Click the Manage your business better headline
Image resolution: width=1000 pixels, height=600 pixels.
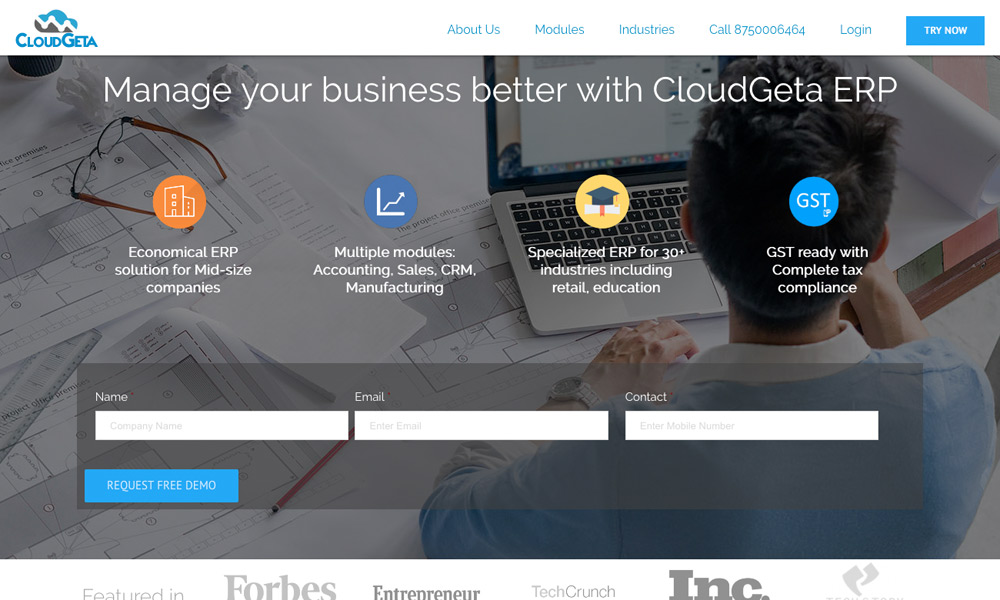point(500,90)
